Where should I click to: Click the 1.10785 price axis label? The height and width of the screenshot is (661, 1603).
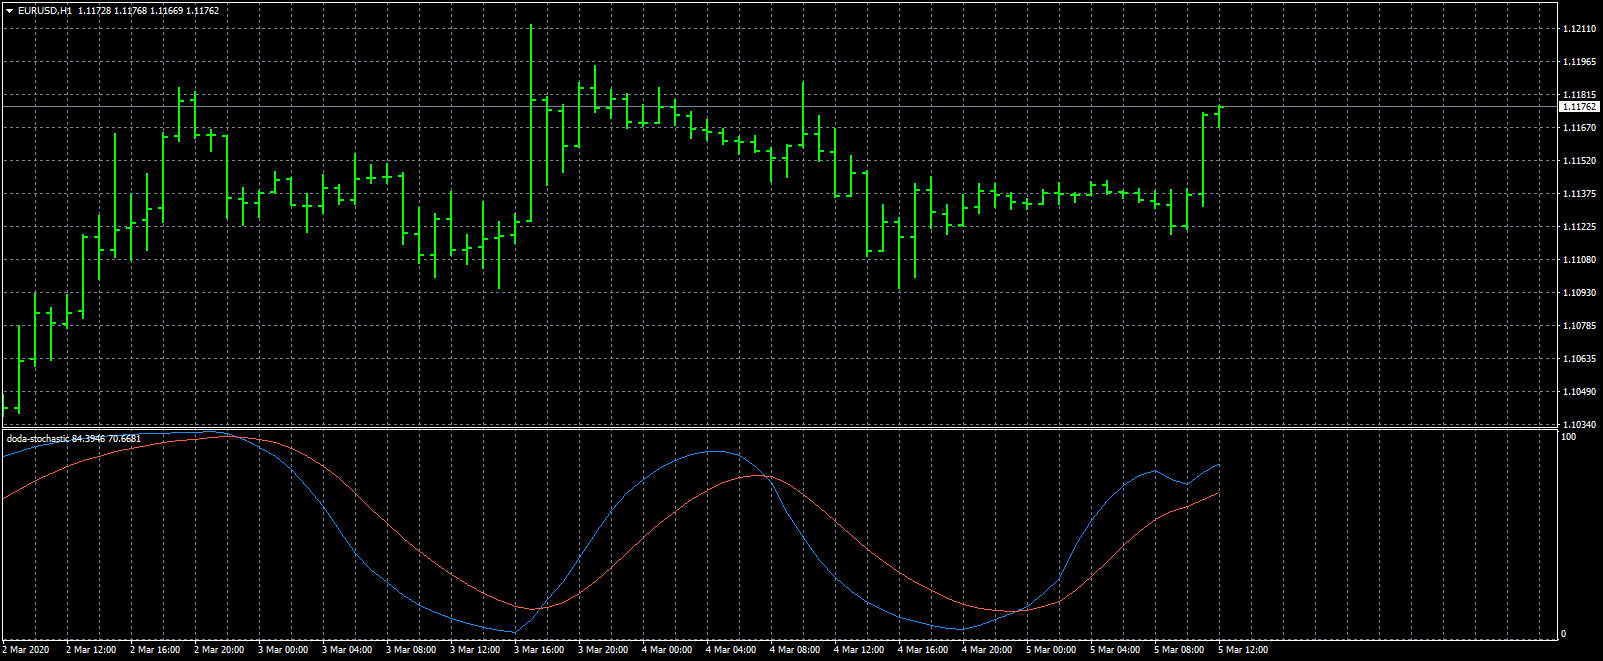(x=1579, y=326)
